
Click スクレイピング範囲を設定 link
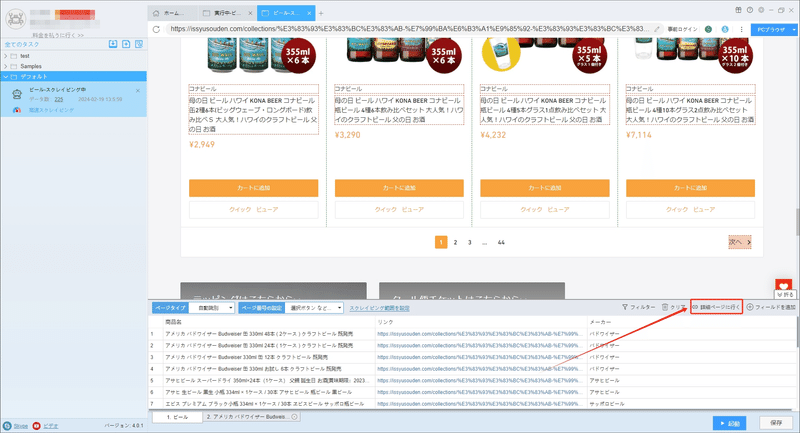379,308
